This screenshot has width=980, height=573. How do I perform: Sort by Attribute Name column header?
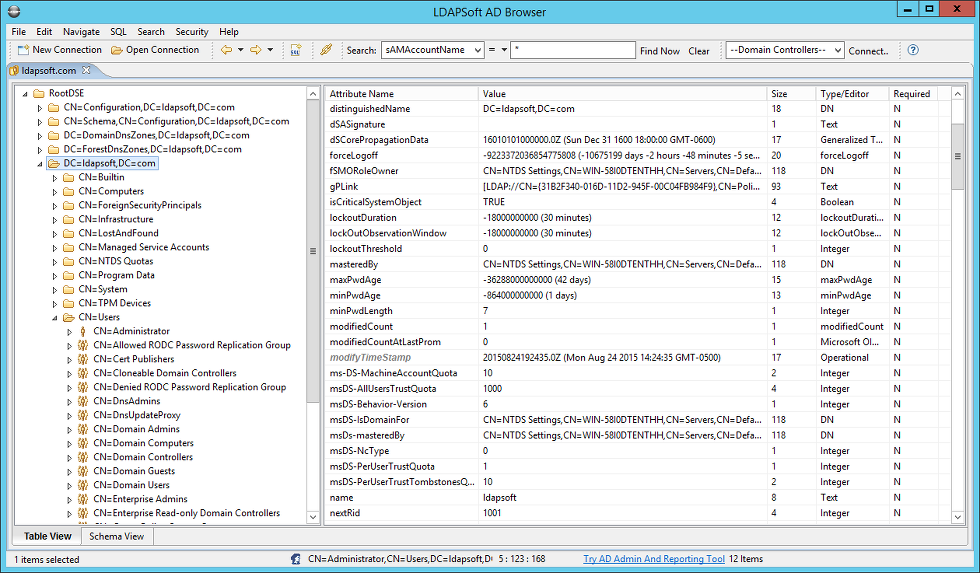401,94
